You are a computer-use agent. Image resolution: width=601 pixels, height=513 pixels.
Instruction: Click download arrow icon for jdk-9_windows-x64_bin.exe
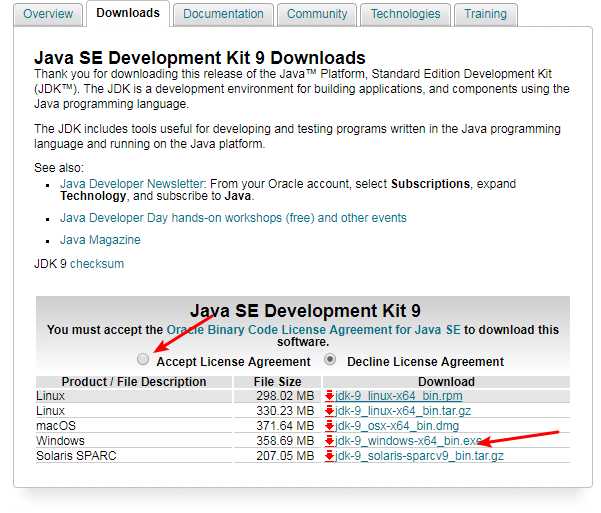[329, 441]
